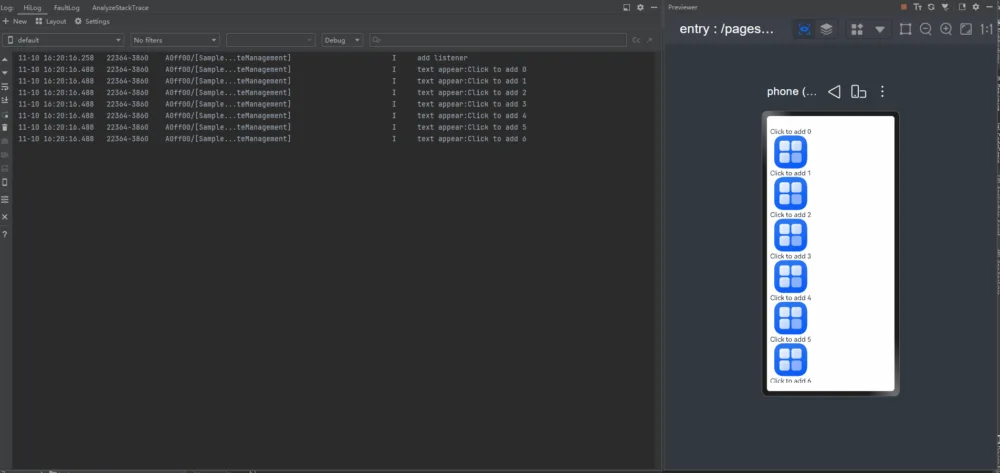The width and height of the screenshot is (1000, 473).
Task: Reset preview zoom with 1:1 button
Action: tap(987, 29)
